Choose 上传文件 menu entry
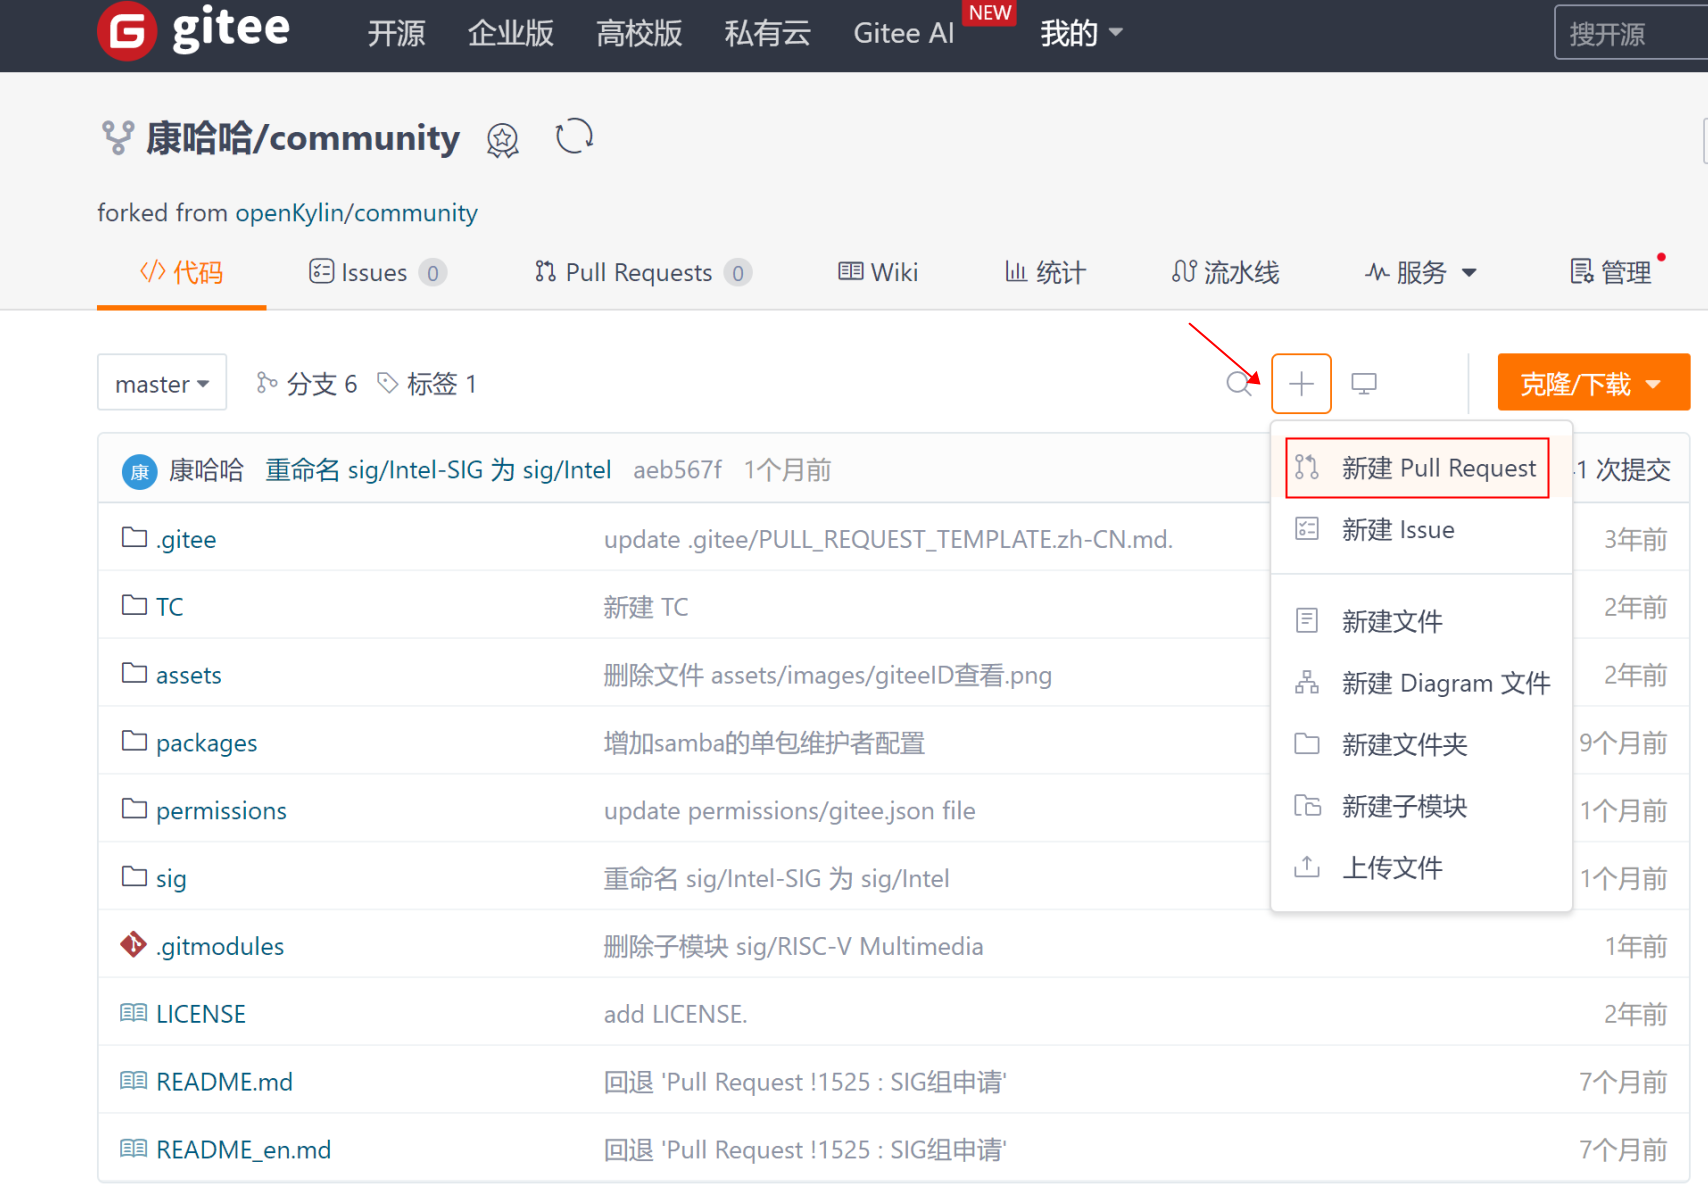Image resolution: width=1708 pixels, height=1192 pixels. [x=1421, y=868]
